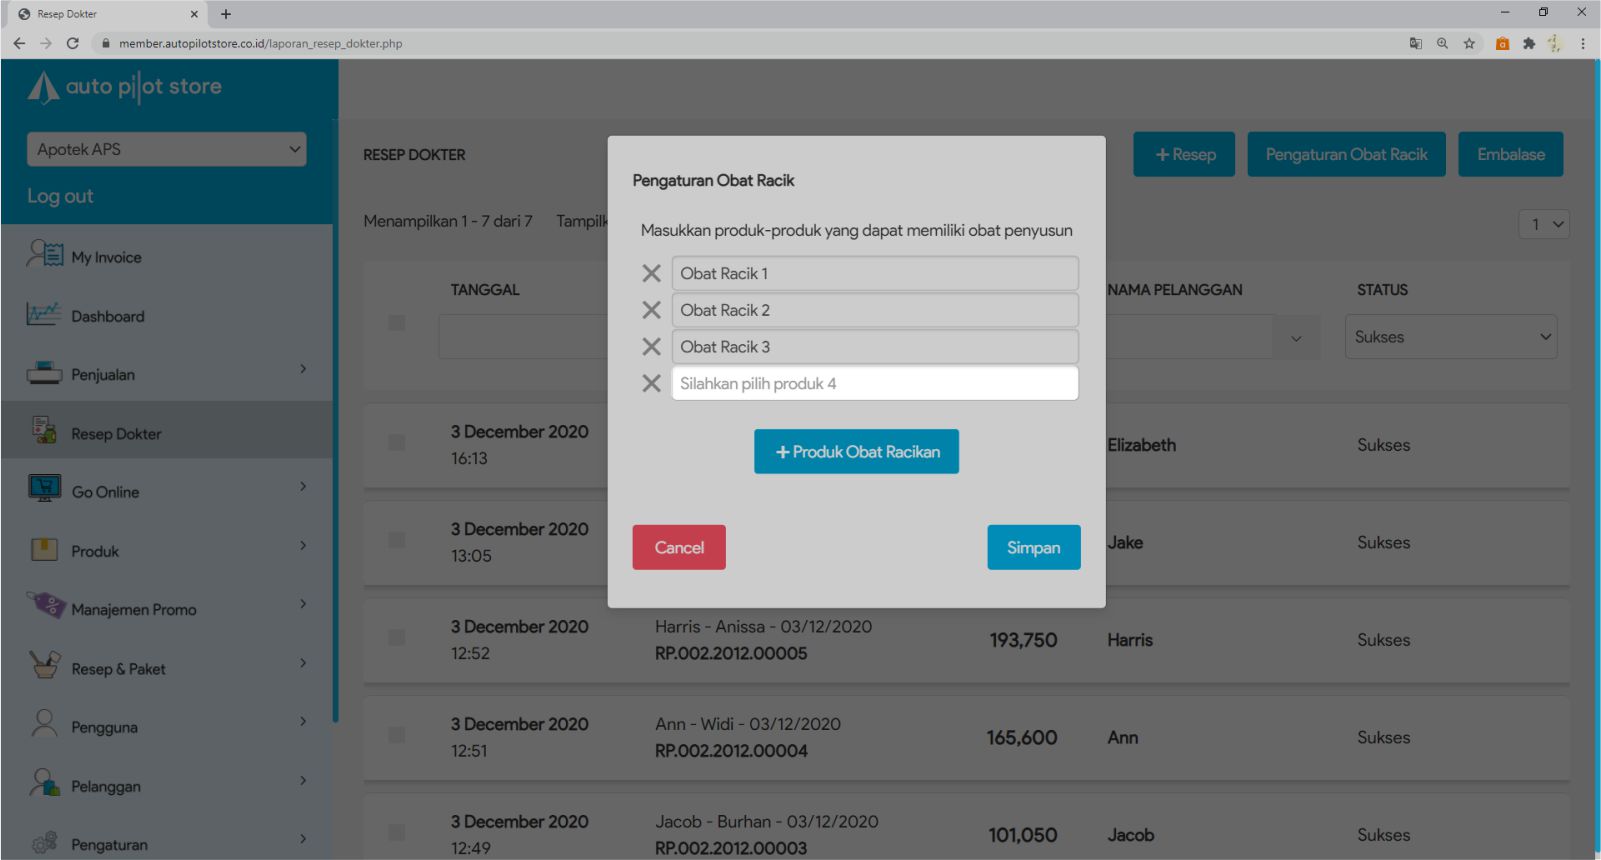
Task: Cancel the Pengaturan Obat Racik dialog
Action: (679, 547)
